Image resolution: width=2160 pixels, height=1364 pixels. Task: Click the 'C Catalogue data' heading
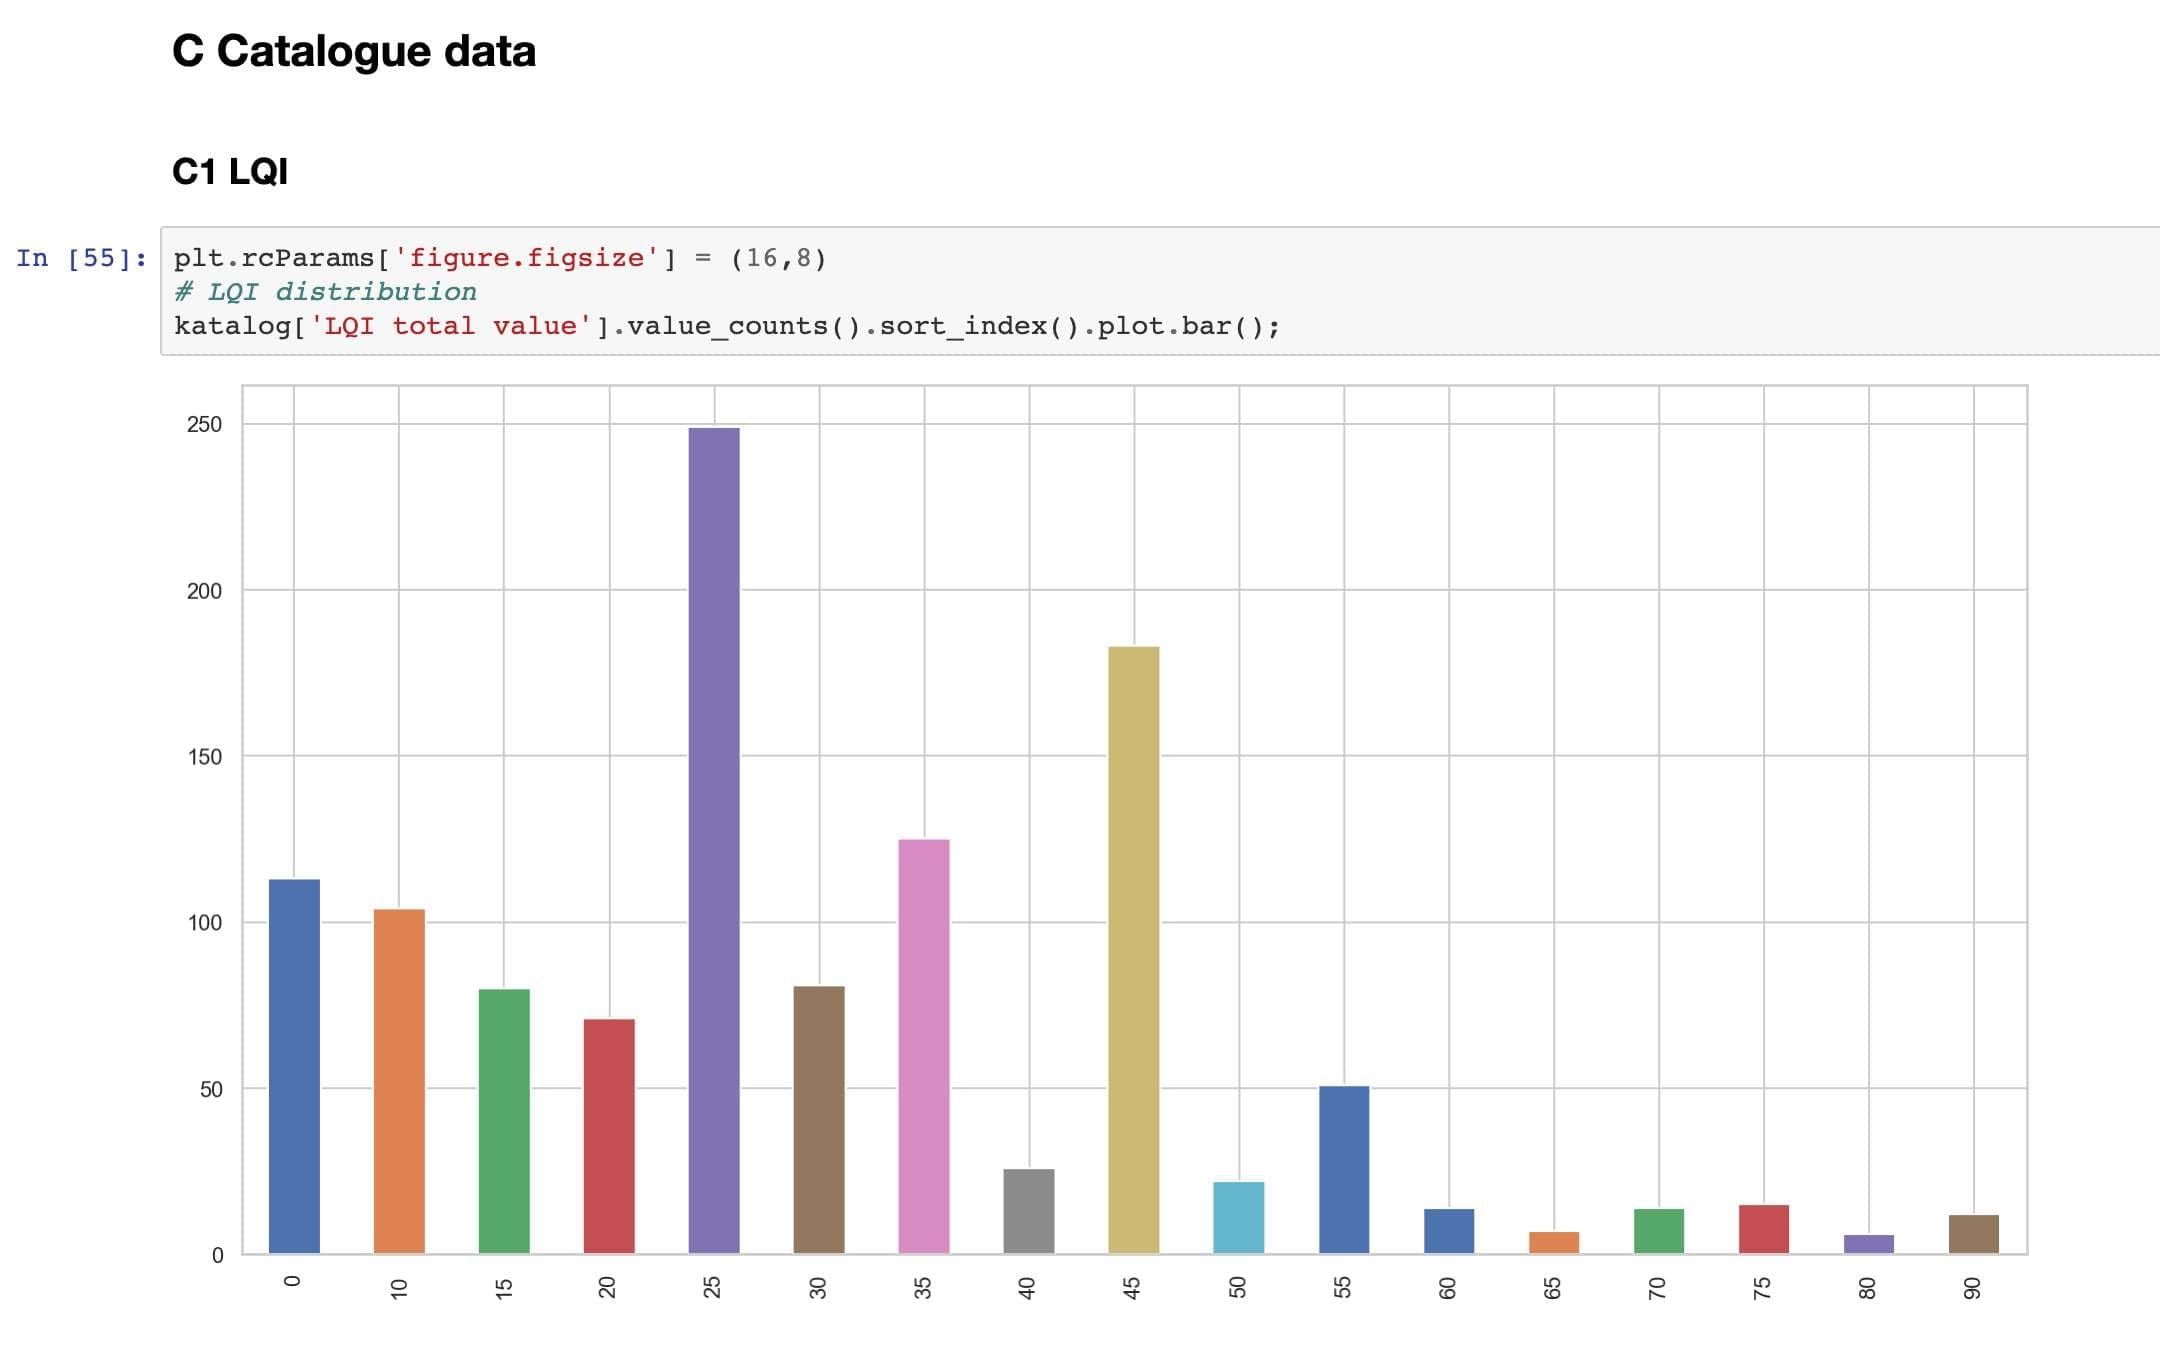[x=354, y=51]
